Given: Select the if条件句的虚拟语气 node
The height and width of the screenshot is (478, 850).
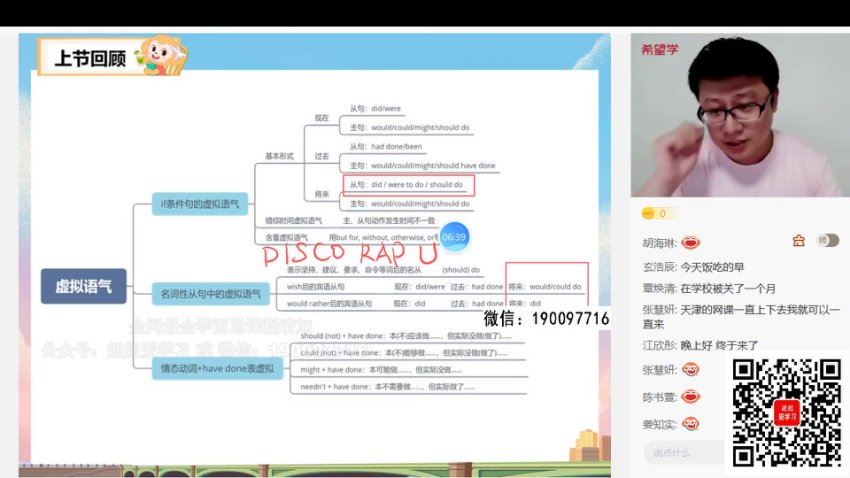Looking at the screenshot, I should [199, 204].
